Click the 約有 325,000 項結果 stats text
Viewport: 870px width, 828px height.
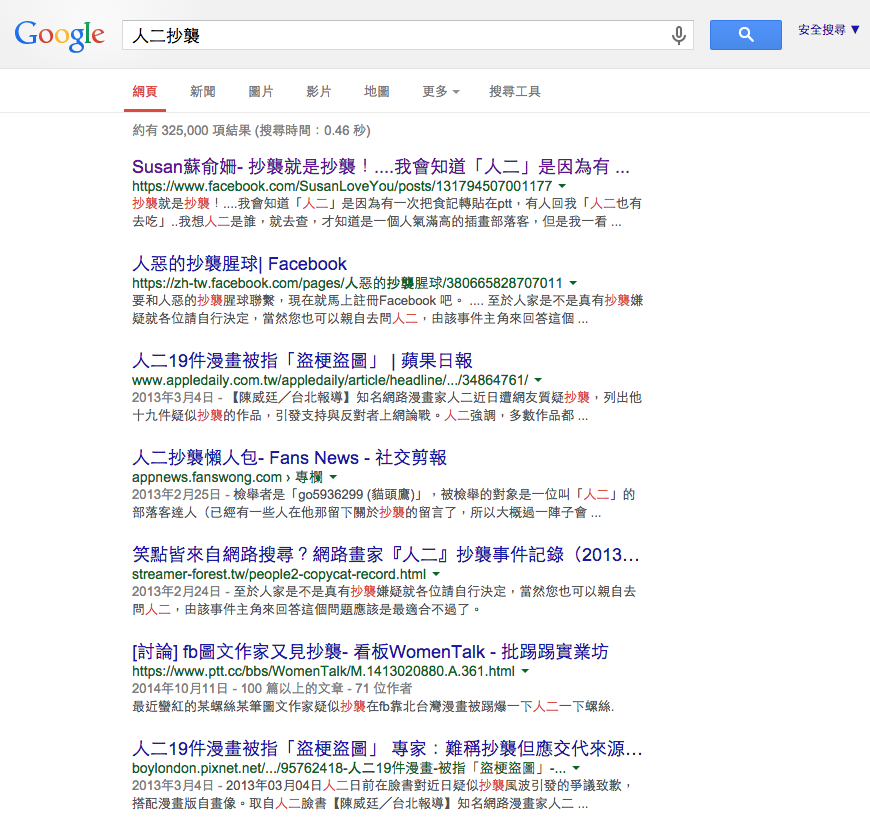click(251, 130)
